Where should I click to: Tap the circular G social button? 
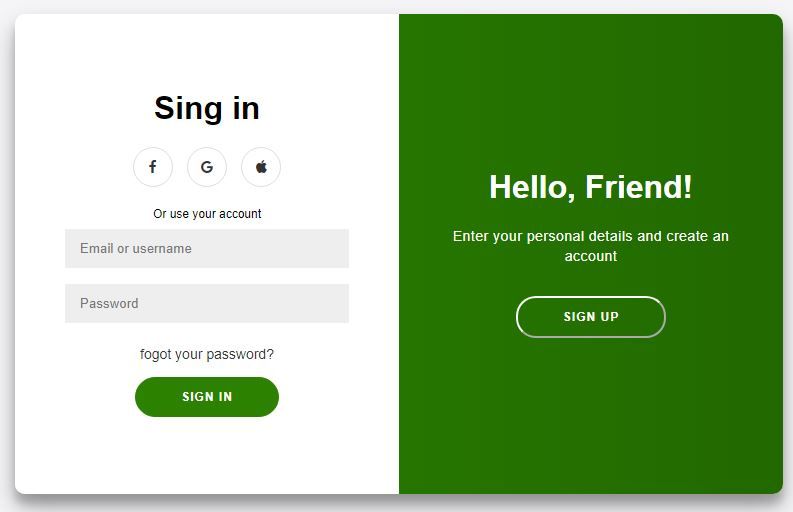tap(207, 167)
